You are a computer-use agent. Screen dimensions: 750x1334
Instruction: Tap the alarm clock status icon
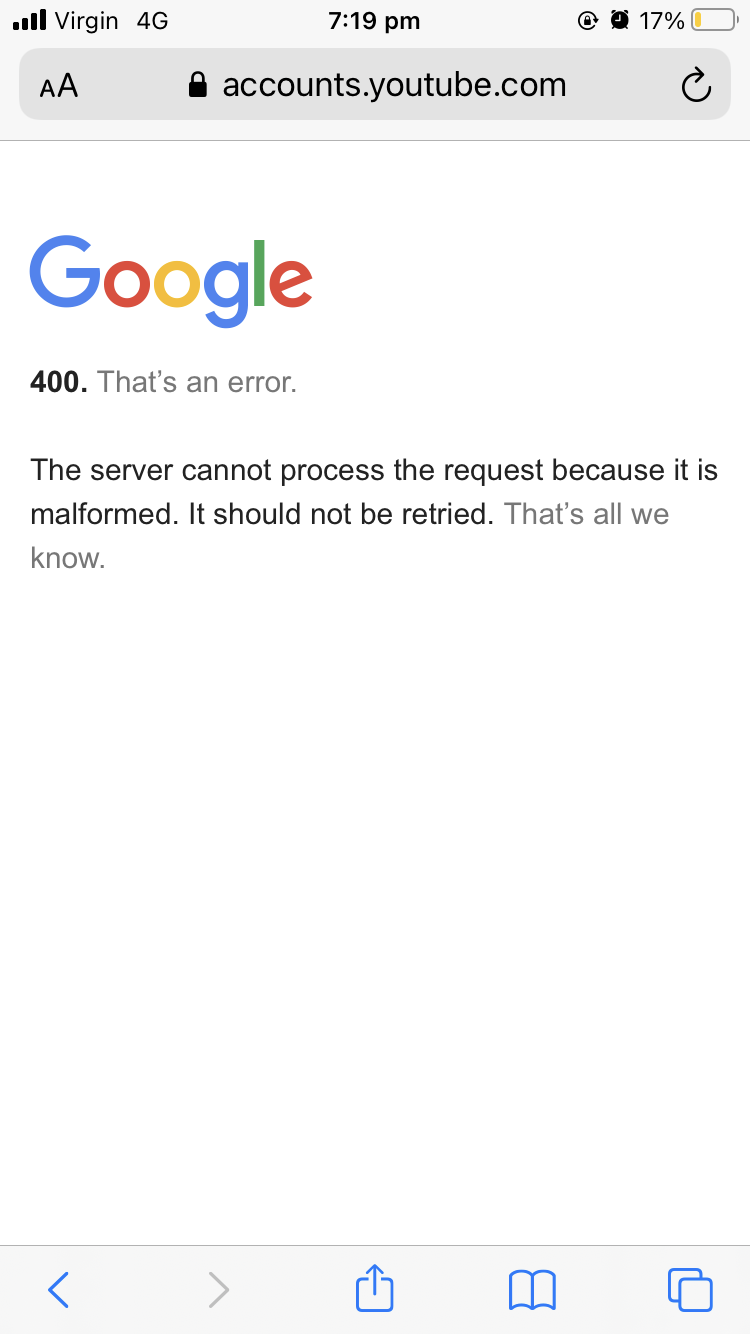tap(619, 20)
